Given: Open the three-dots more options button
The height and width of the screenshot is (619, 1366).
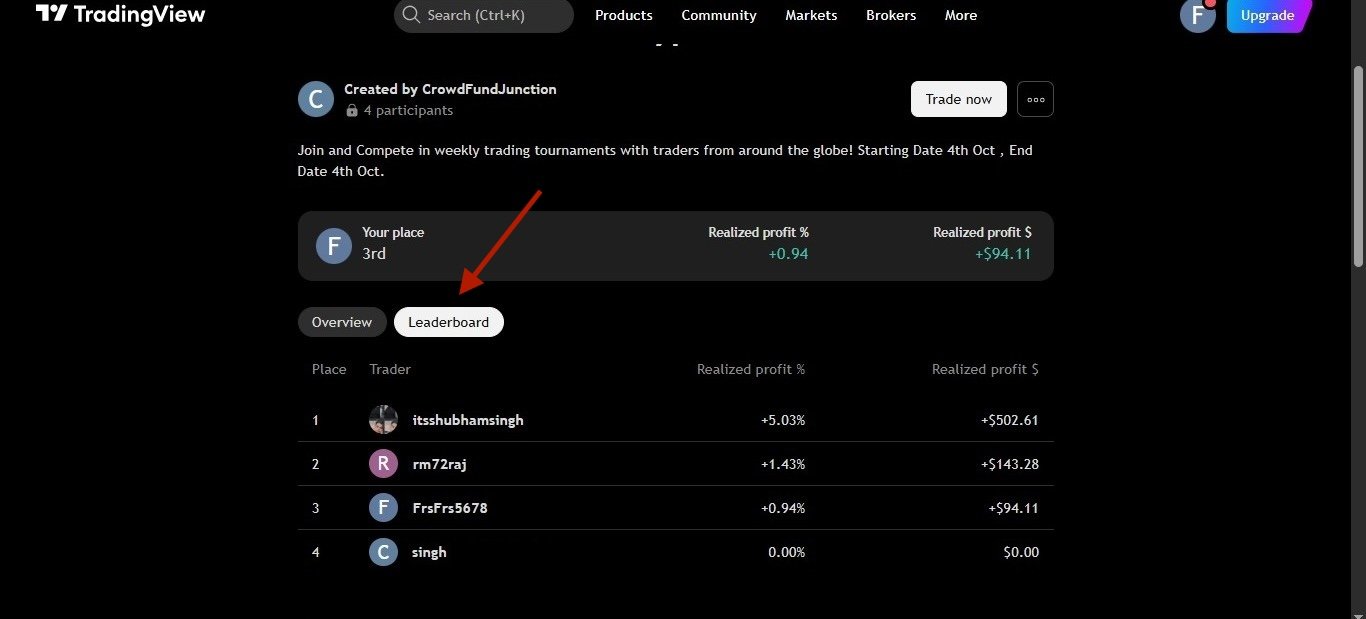Looking at the screenshot, I should pos(1035,99).
